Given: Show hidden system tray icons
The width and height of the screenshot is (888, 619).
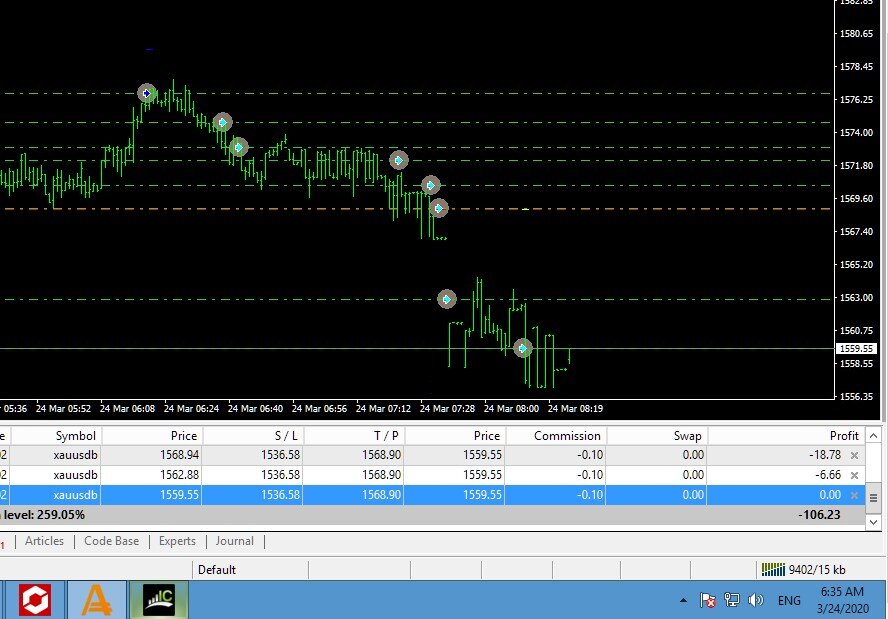Looking at the screenshot, I should [x=683, y=600].
